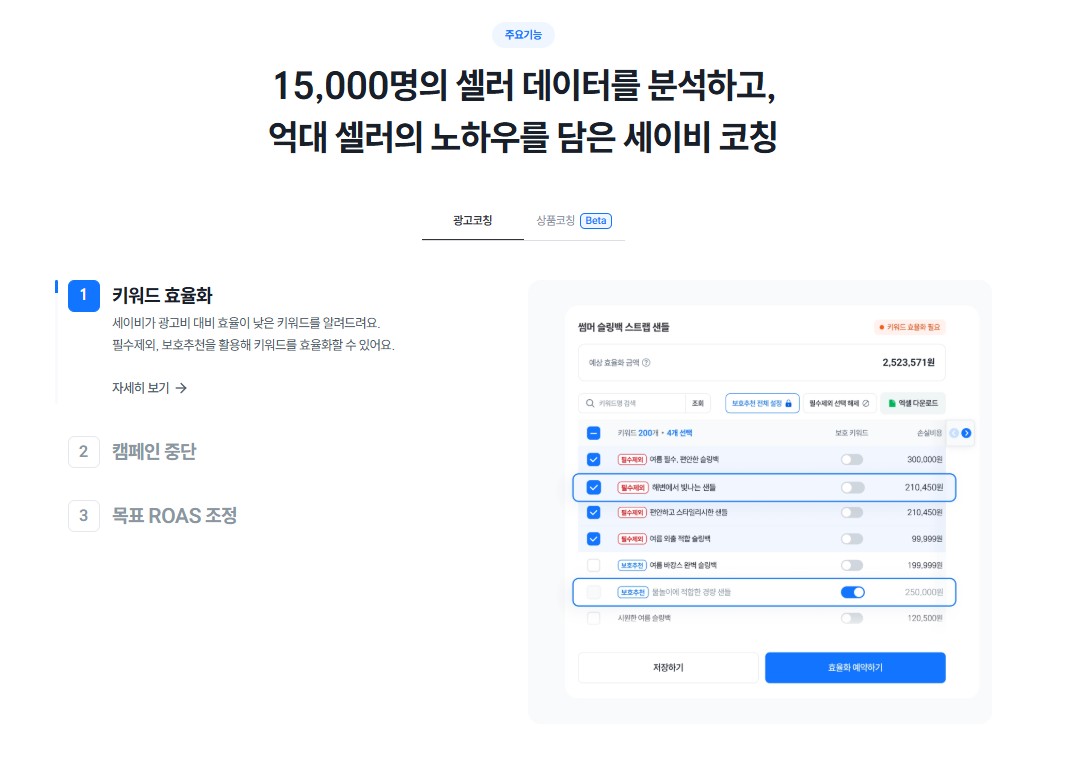Collapse step 1 키워드 효율화 section
The height and width of the screenshot is (759, 1077).
tap(141, 295)
